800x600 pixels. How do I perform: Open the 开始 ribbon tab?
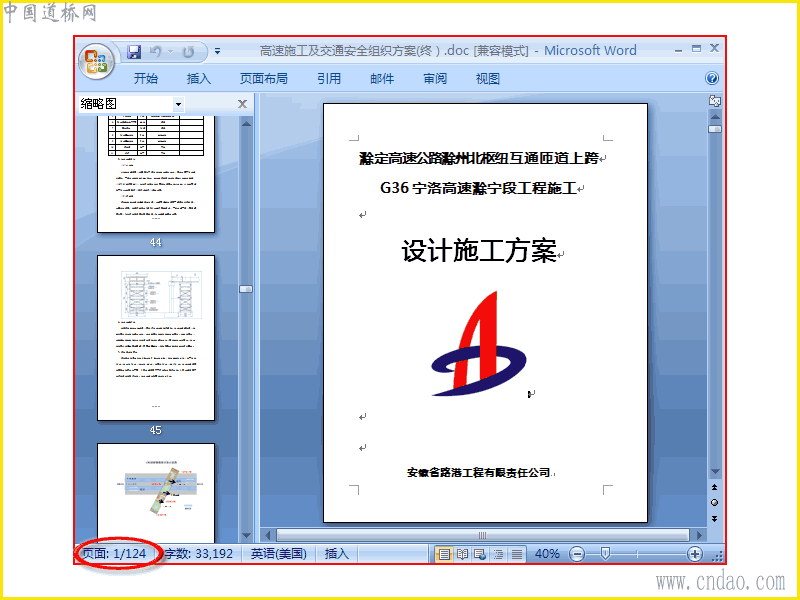pos(146,79)
